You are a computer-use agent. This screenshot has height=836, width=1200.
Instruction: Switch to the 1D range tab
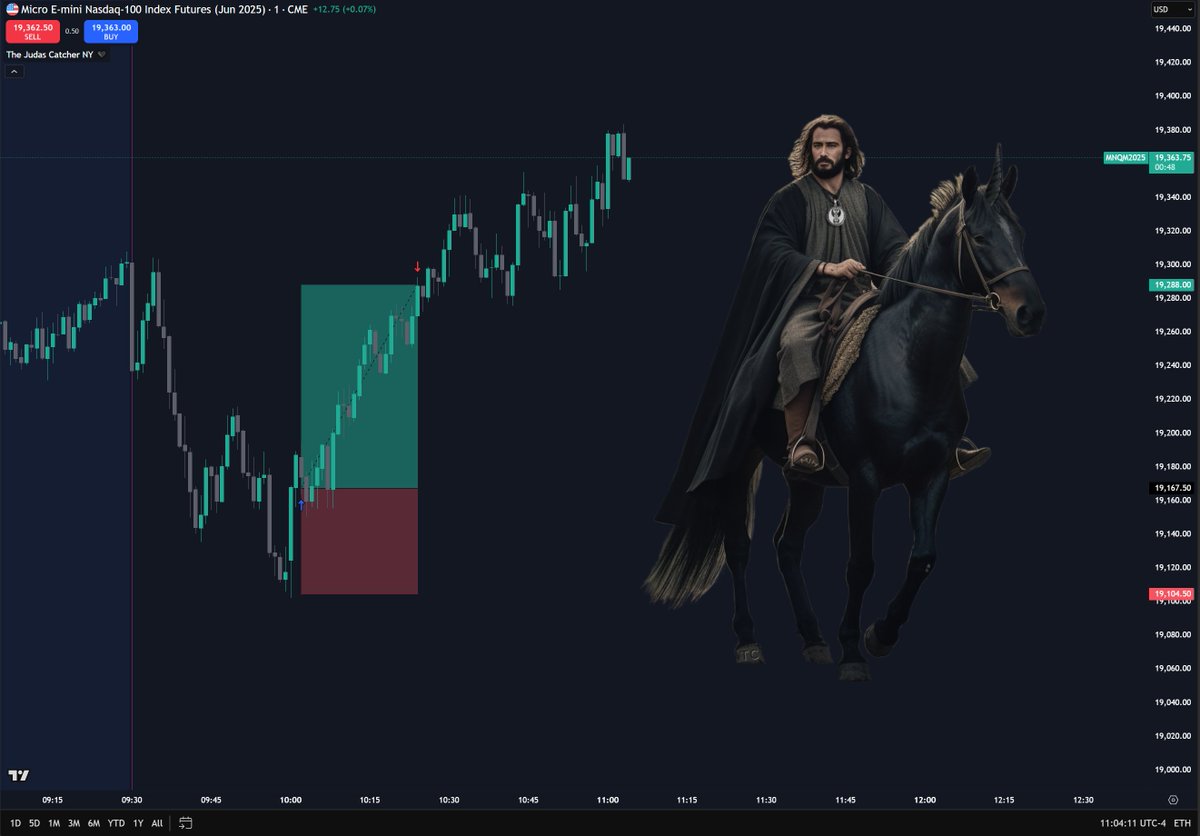point(14,823)
